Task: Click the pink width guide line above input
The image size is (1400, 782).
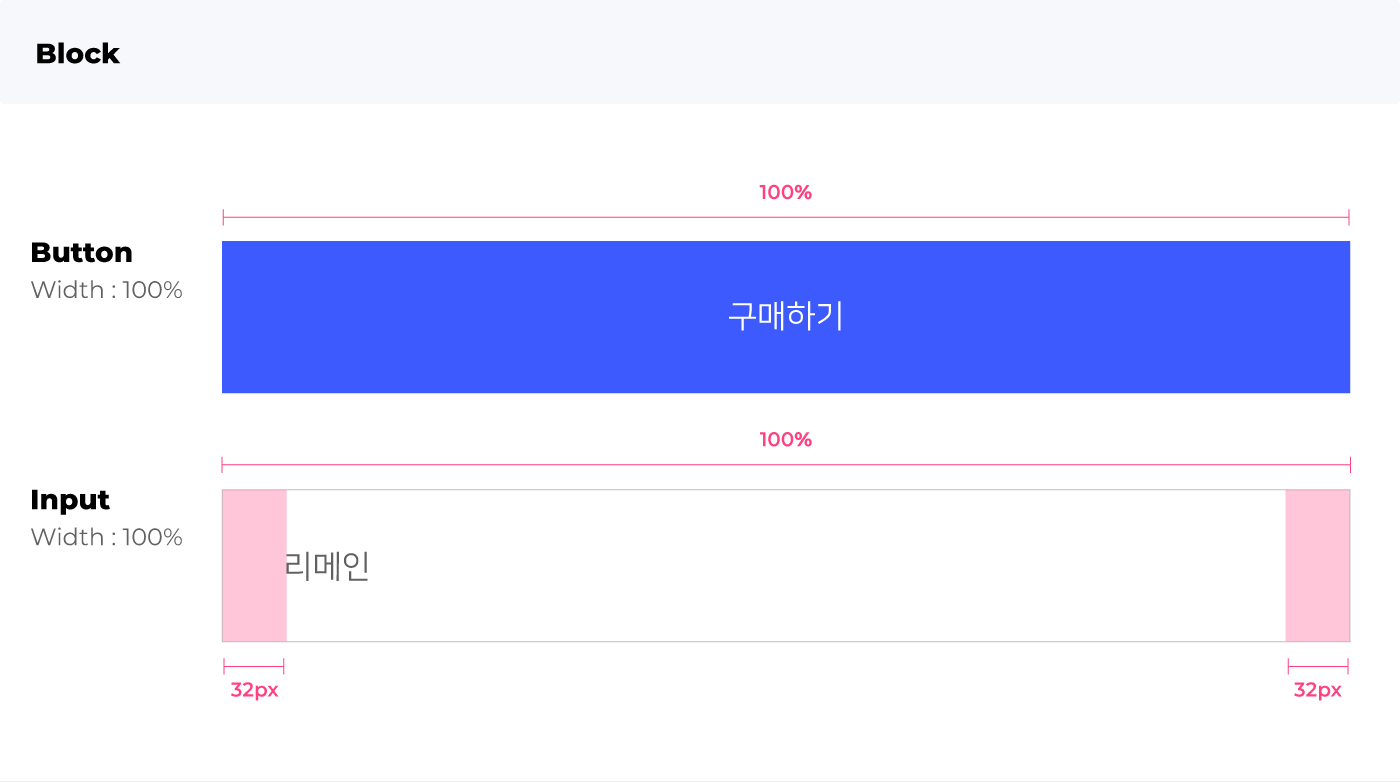Action: click(x=786, y=465)
